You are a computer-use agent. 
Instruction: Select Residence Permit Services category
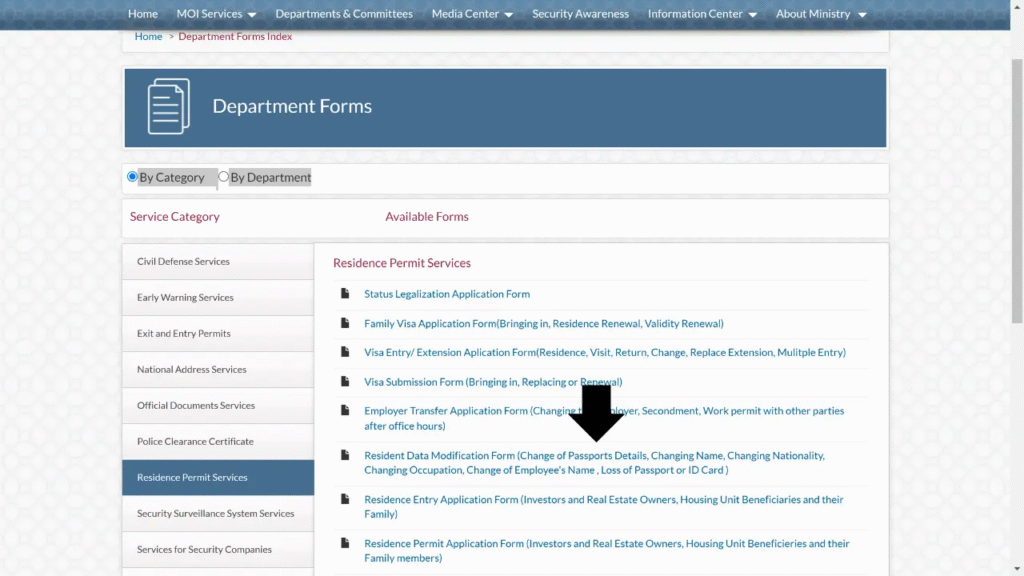(217, 477)
